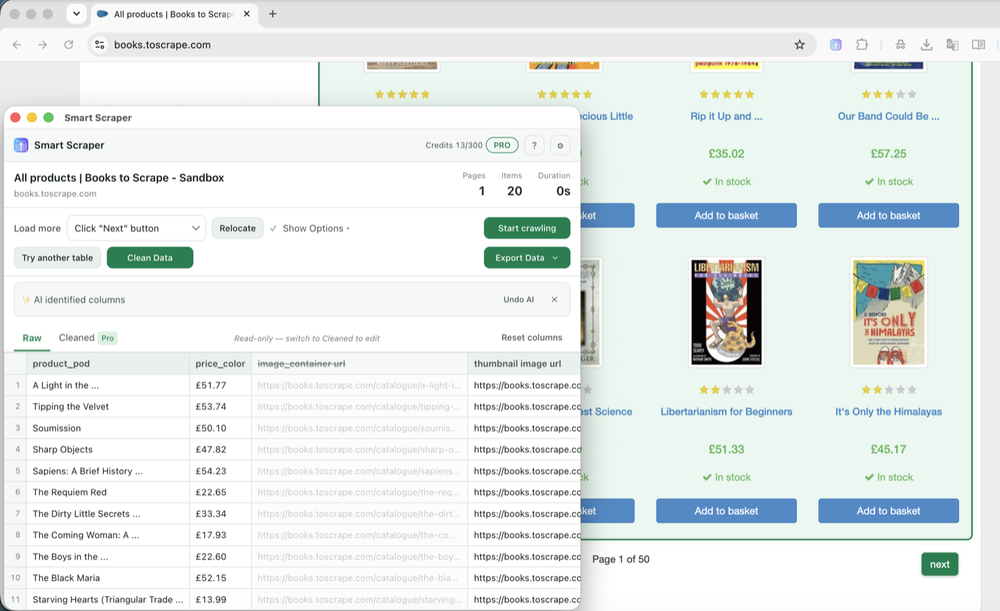Switch to the Raw tab

click(32, 338)
